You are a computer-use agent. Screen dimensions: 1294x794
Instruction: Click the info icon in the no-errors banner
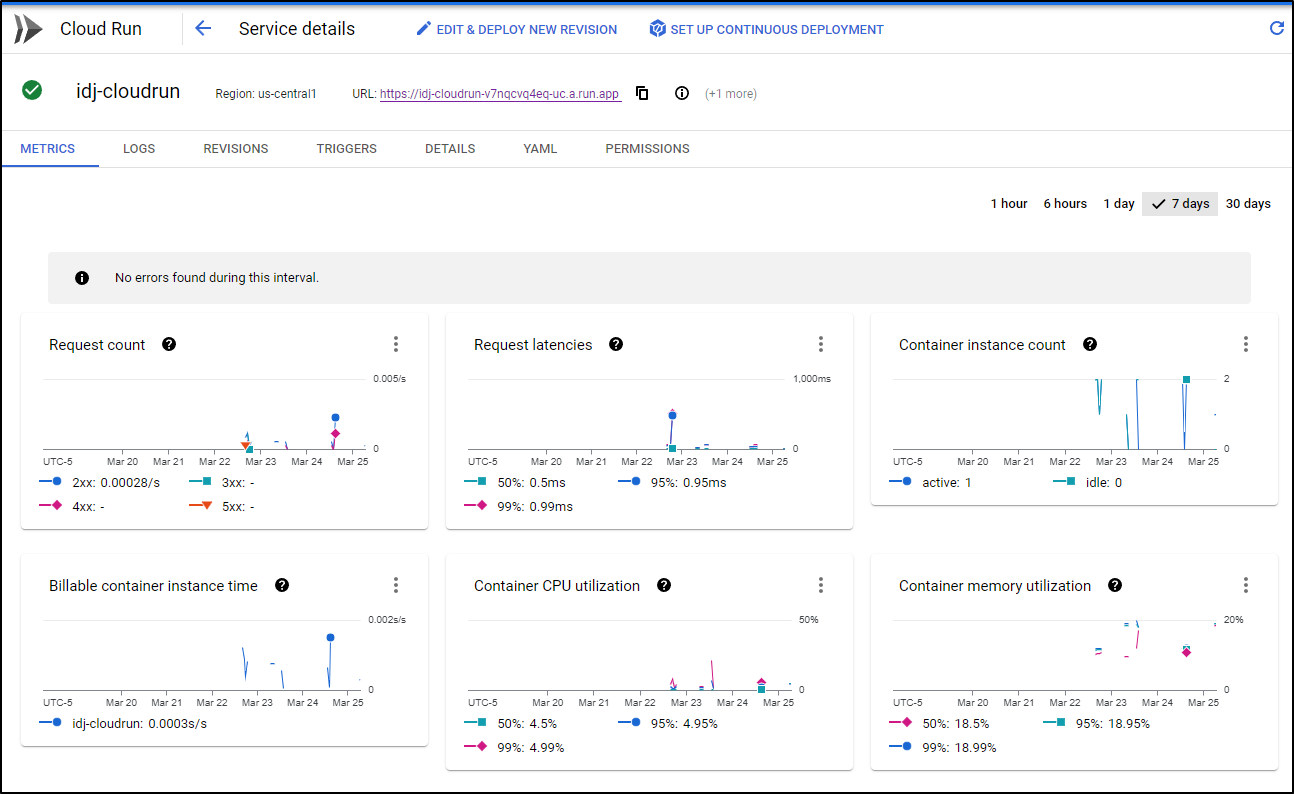pyautogui.click(x=82, y=277)
